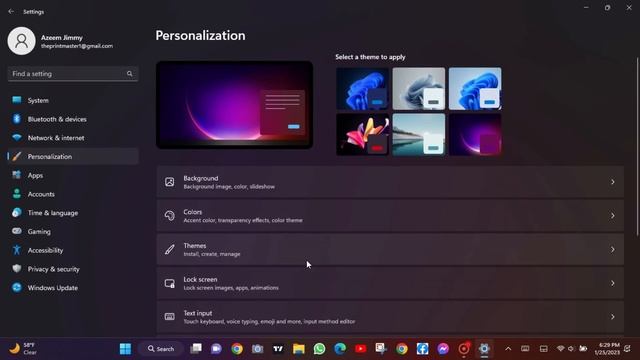Screen dimensions: 640x360
Task: Click the Colors palette icon
Action: [x=169, y=216]
